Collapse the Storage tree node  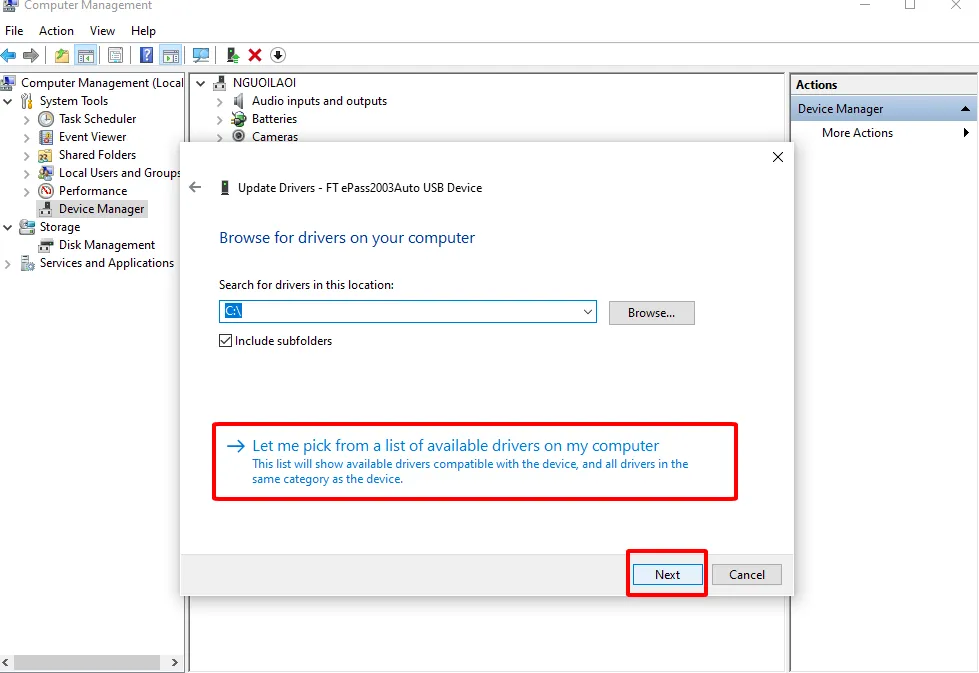(7, 227)
